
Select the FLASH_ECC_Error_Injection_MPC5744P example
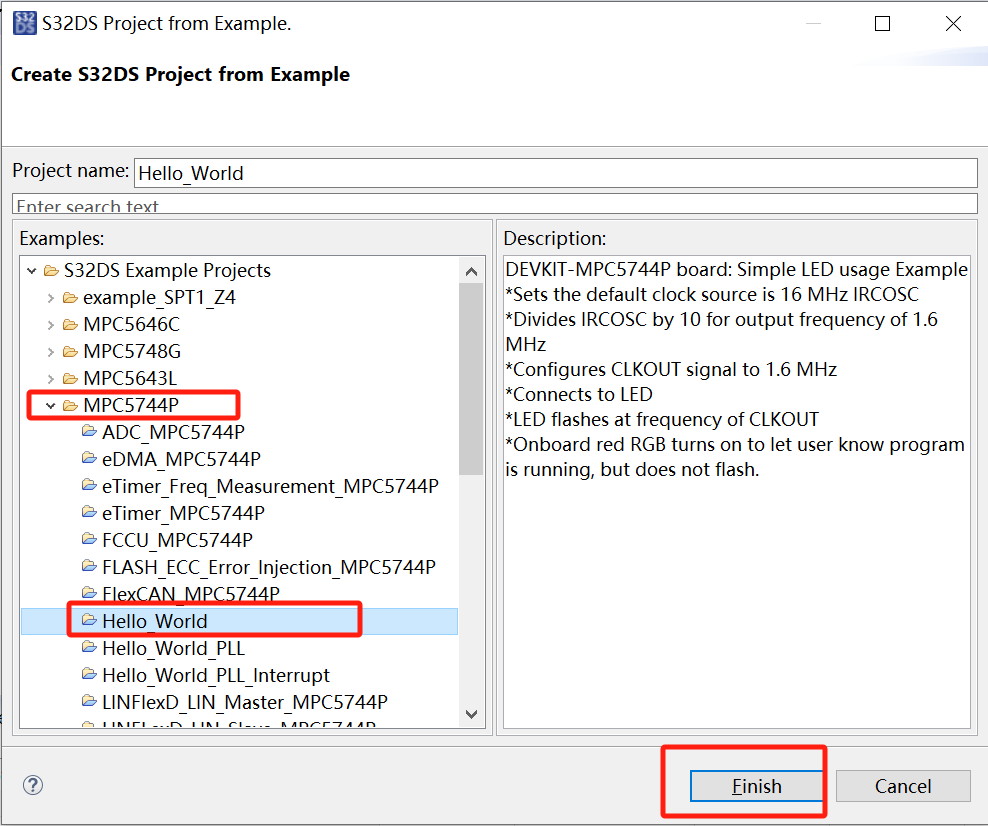click(268, 568)
